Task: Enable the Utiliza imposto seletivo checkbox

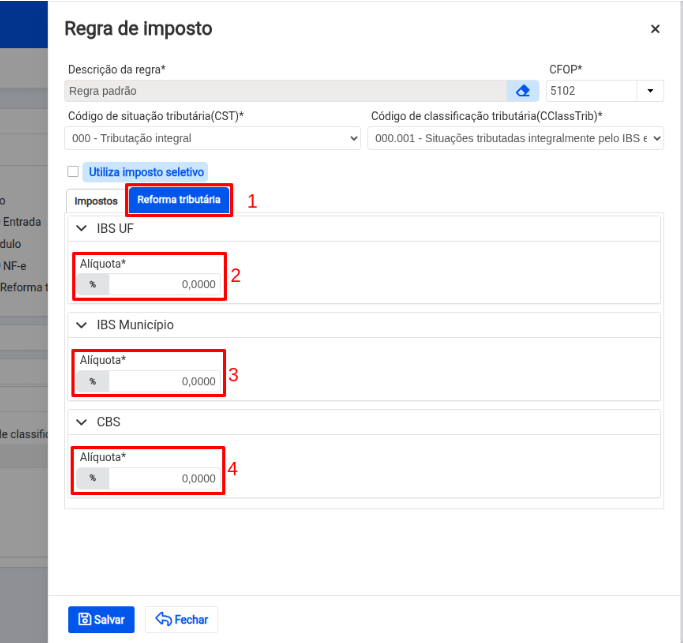Action: point(72,172)
